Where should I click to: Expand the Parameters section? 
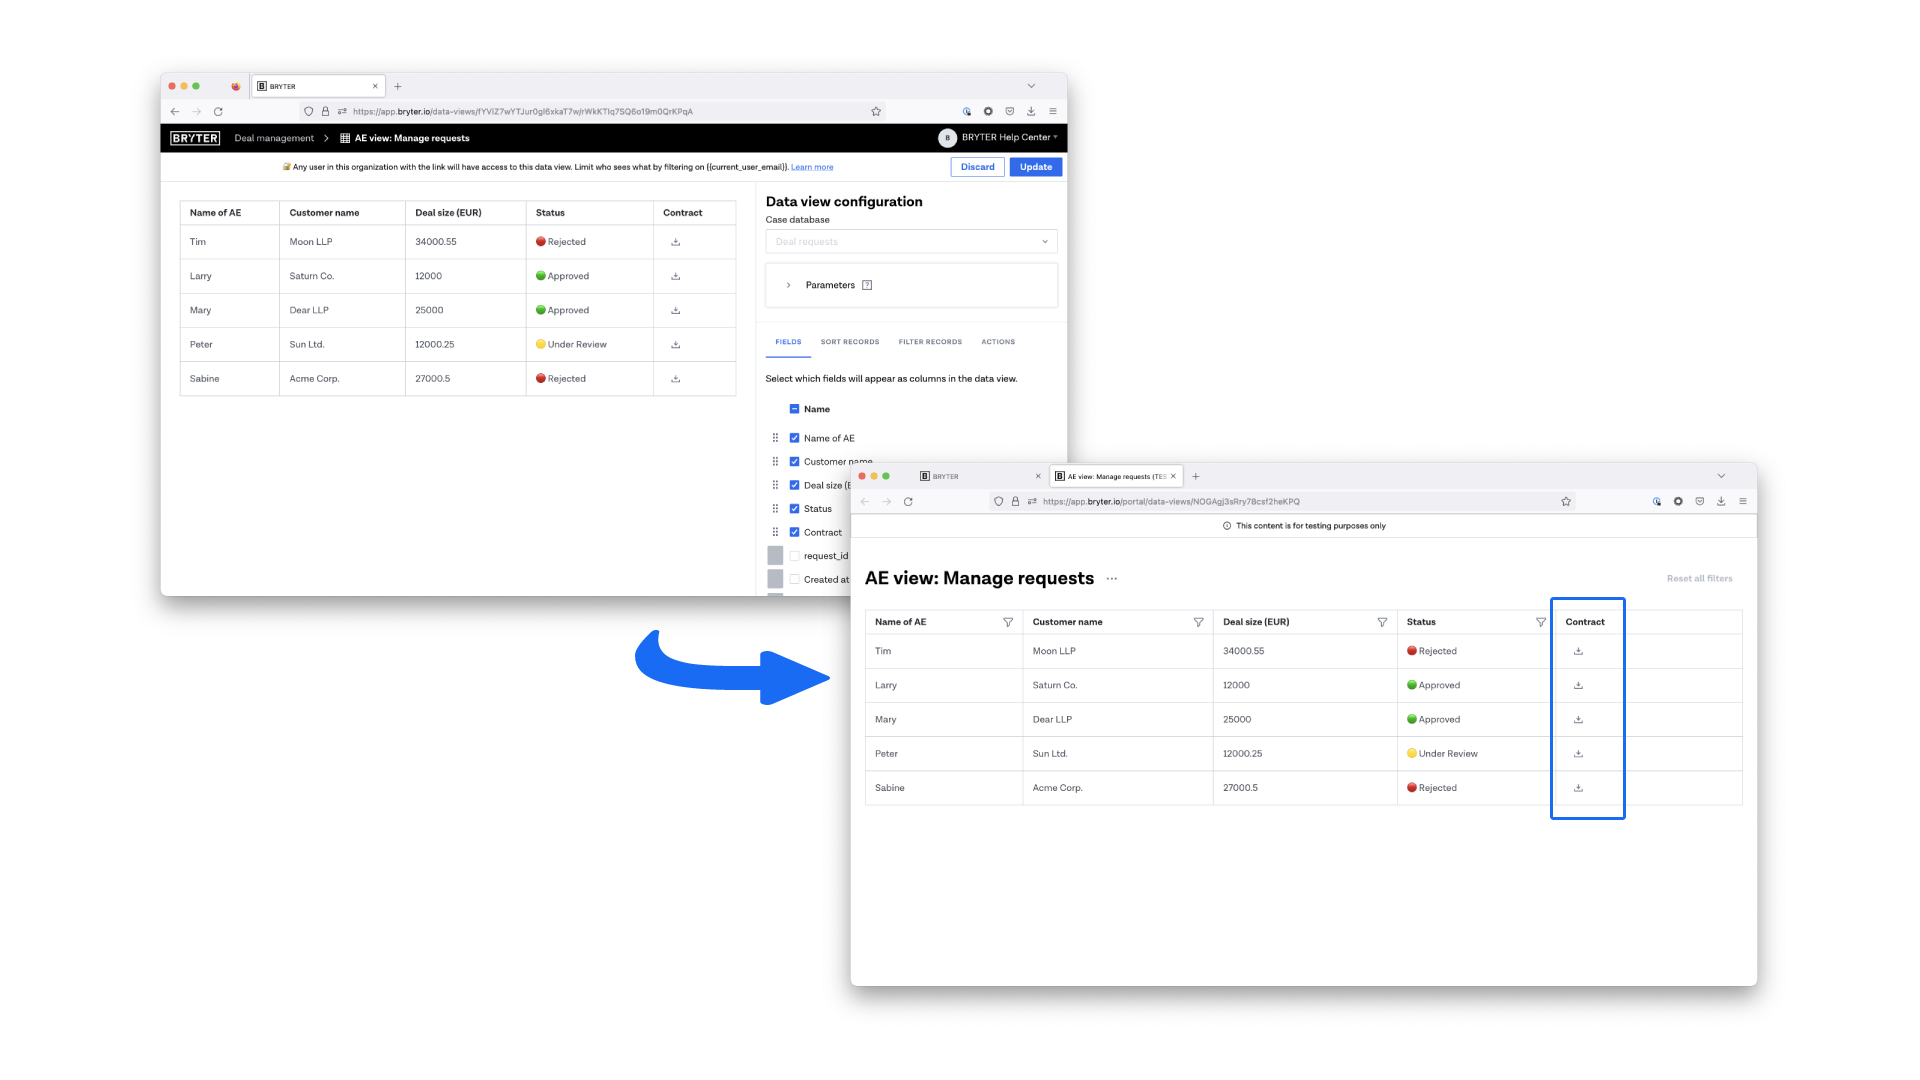[787, 285]
